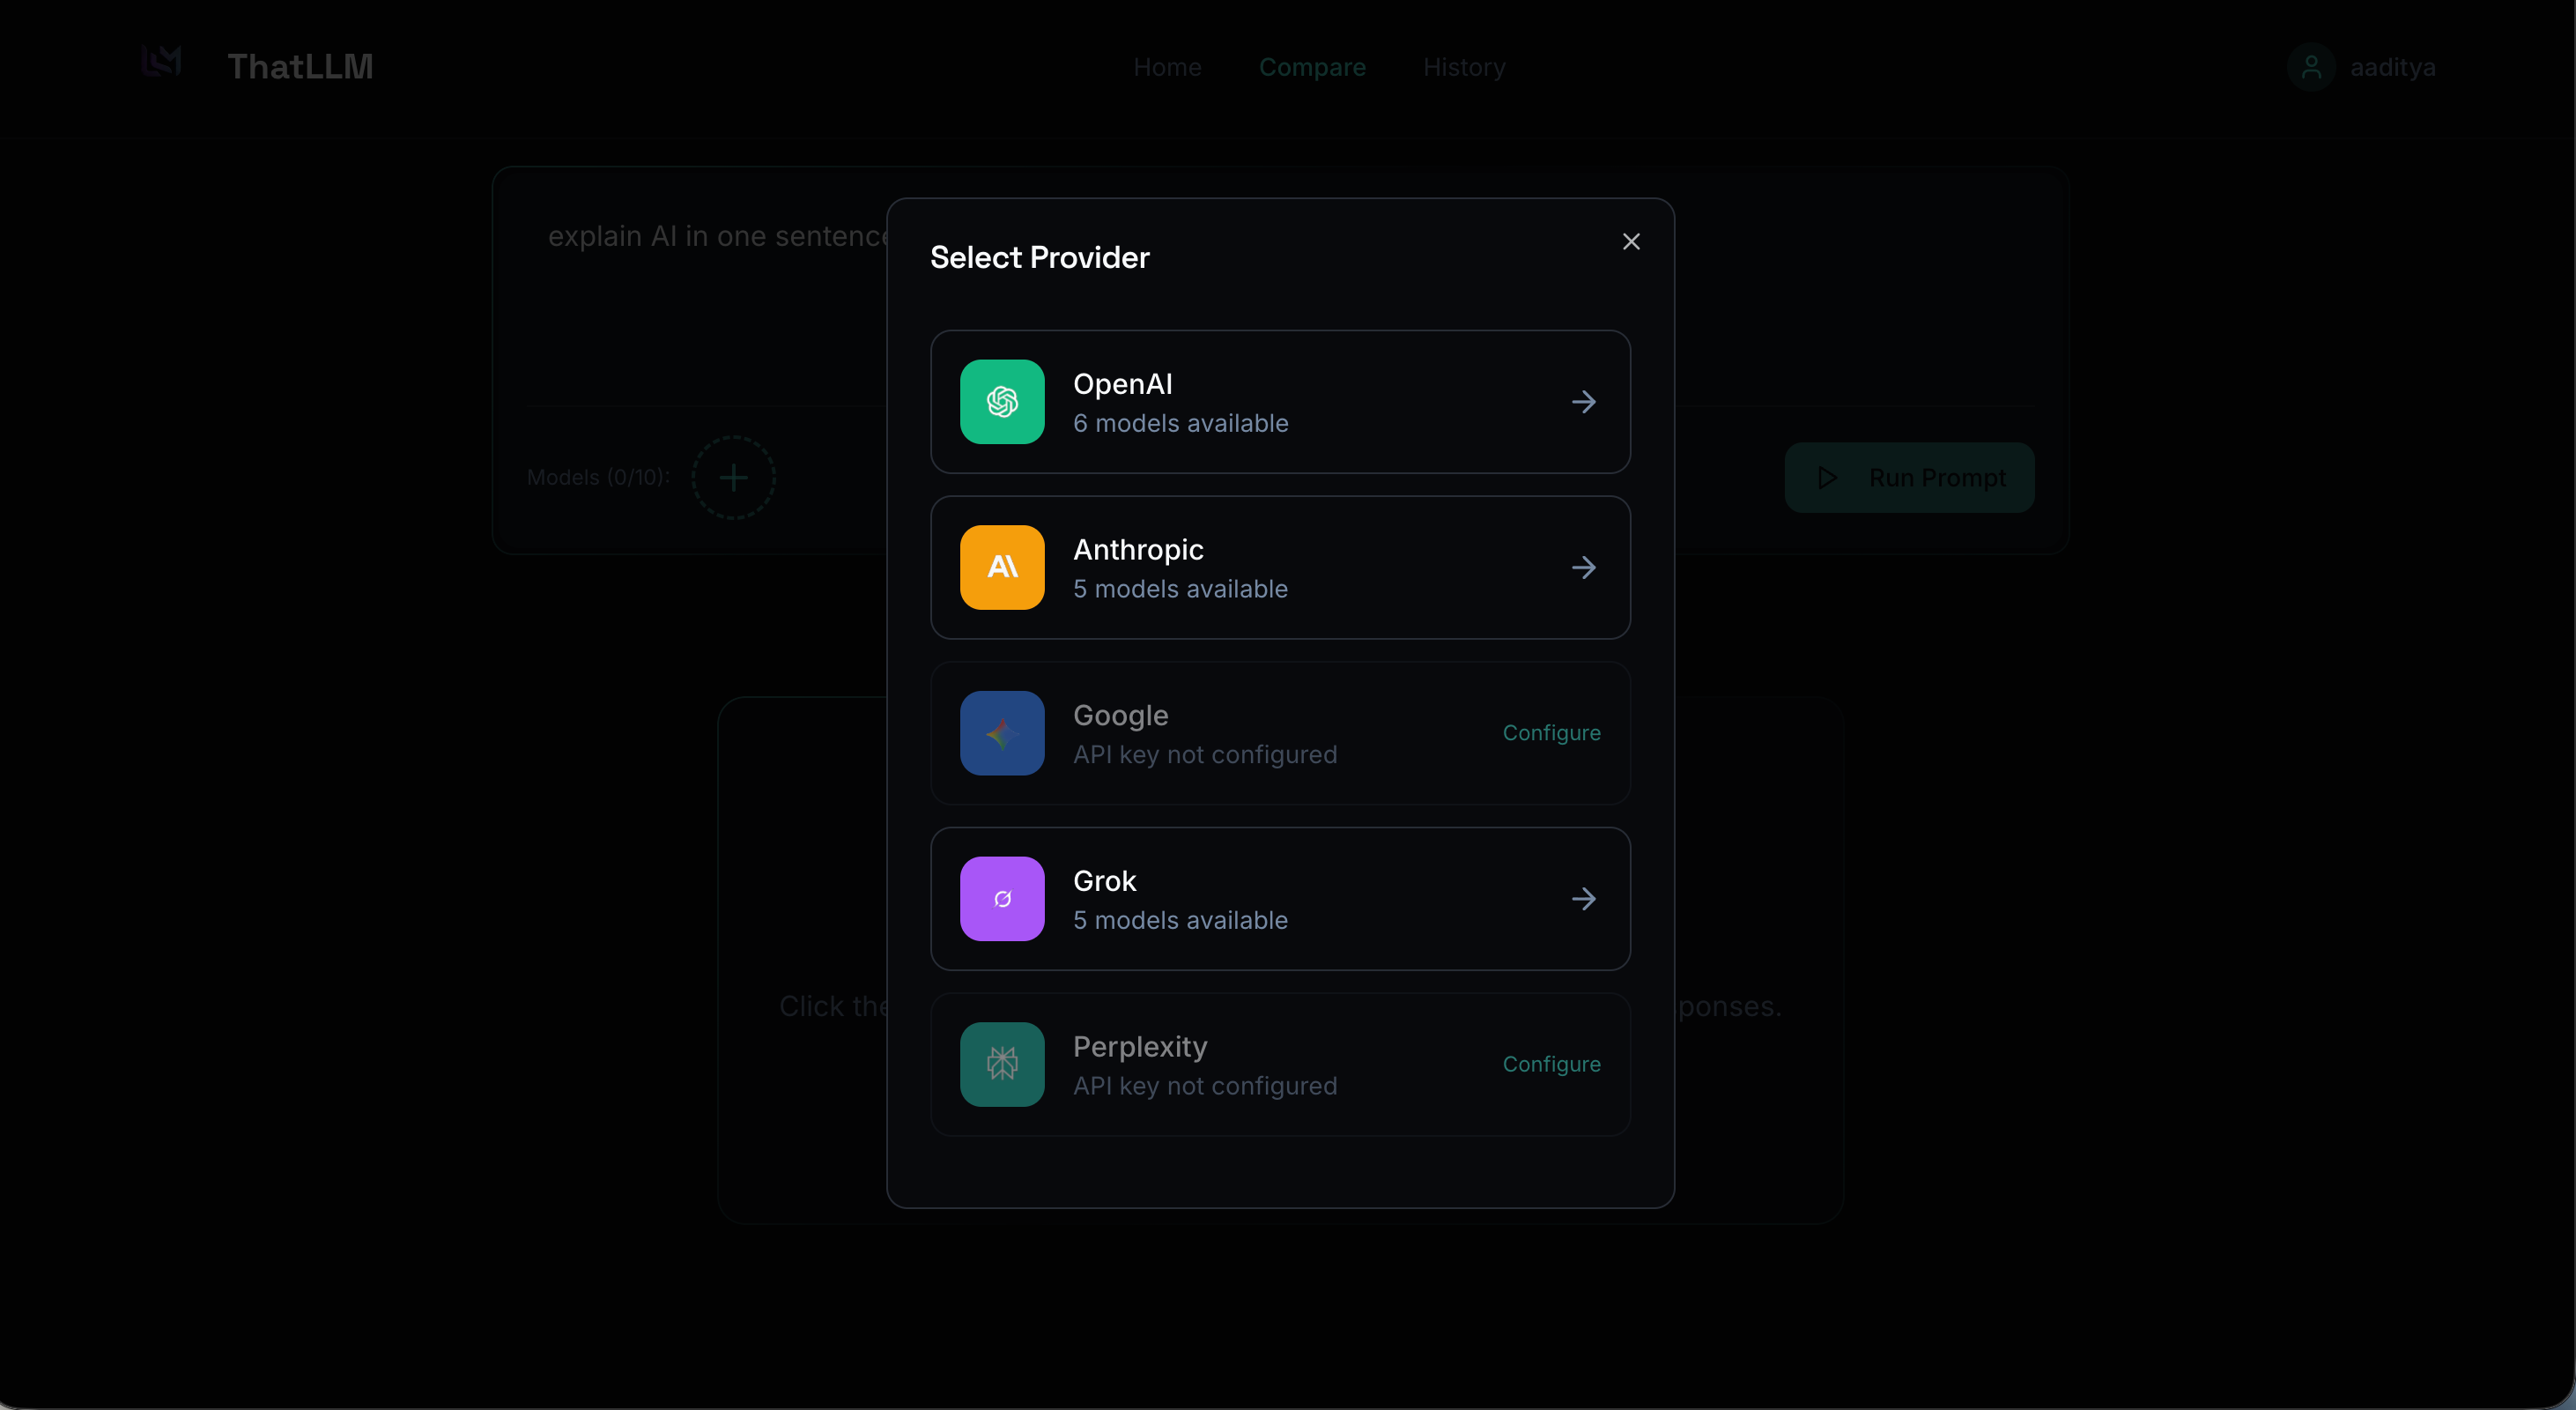Click the ThatLLM logo icon

161,63
